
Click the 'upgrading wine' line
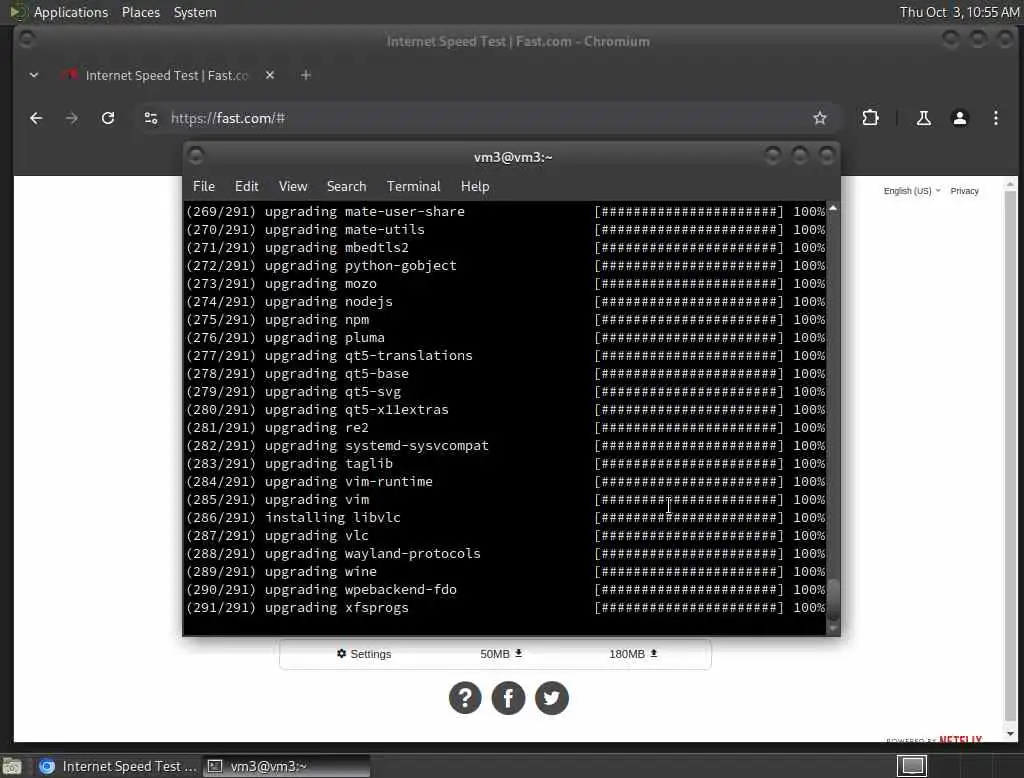point(505,572)
